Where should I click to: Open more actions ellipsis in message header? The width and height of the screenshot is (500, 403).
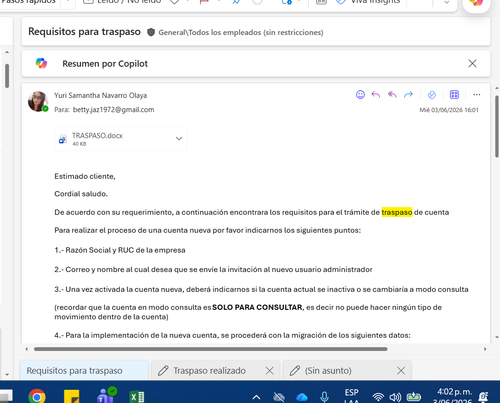(x=477, y=95)
